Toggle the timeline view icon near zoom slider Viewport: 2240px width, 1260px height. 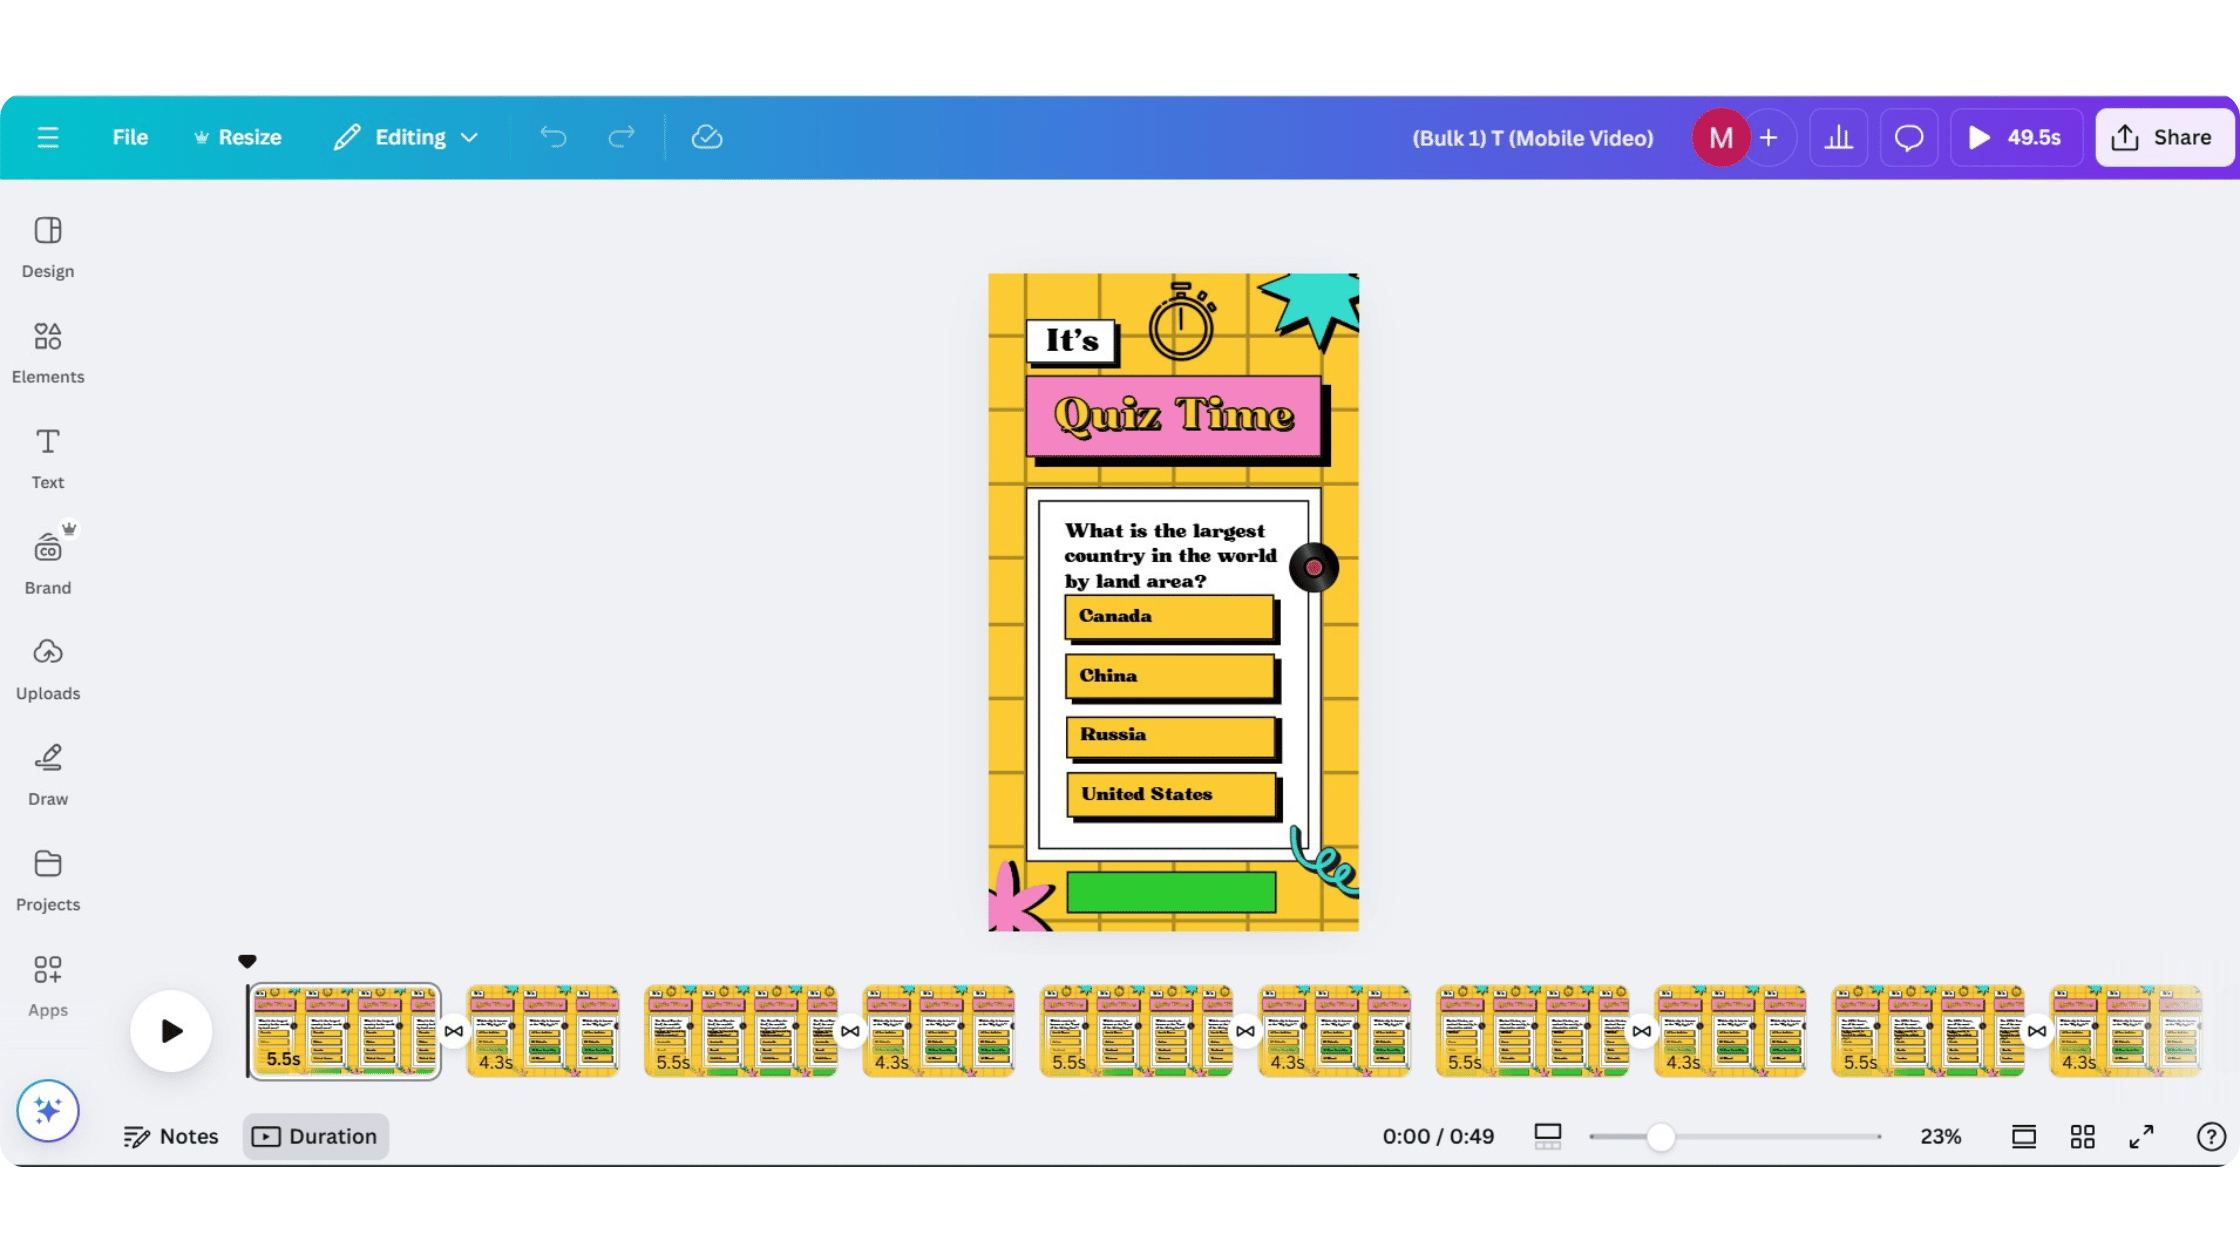pos(1547,1136)
